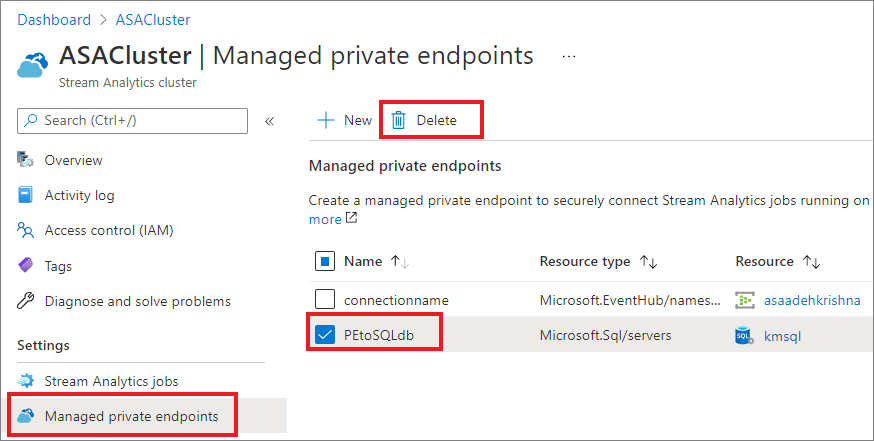Image resolution: width=874 pixels, height=441 pixels.
Task: Click the Search (Ctrl+/) input field
Action: point(132,121)
